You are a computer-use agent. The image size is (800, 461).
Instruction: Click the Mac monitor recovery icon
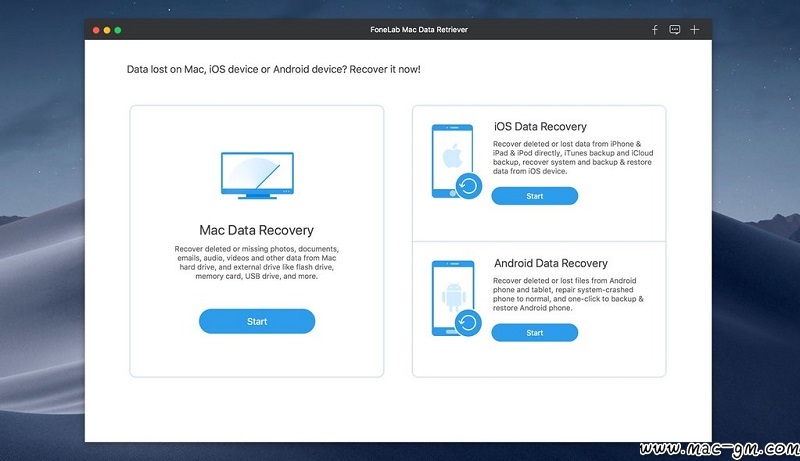click(257, 175)
